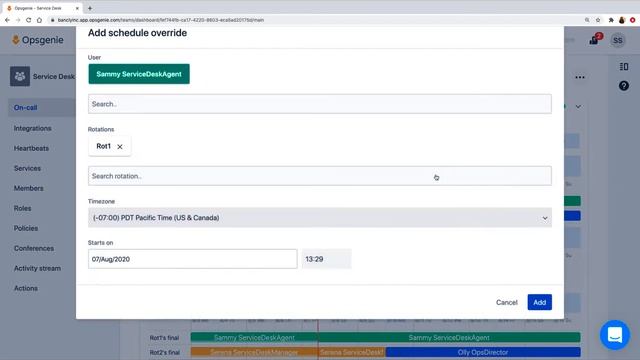Open Services in sidebar
Image resolution: width=640 pixels, height=360 pixels.
pos(27,168)
